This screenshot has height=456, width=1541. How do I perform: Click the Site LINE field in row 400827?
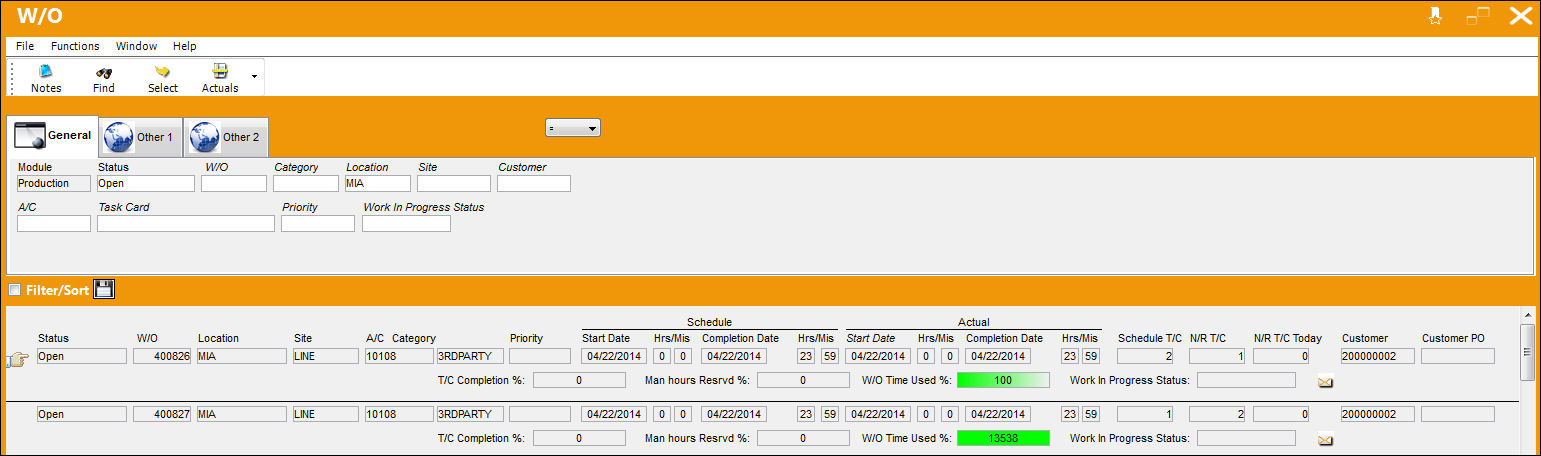(325, 414)
